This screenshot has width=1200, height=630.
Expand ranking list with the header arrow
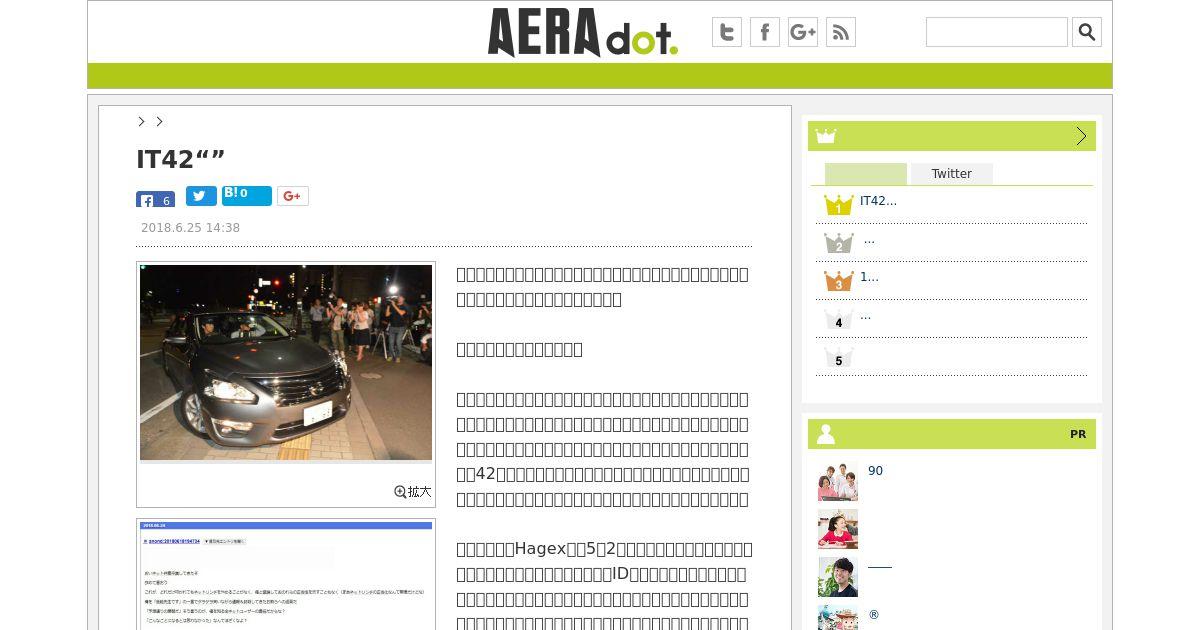[x=1081, y=136]
